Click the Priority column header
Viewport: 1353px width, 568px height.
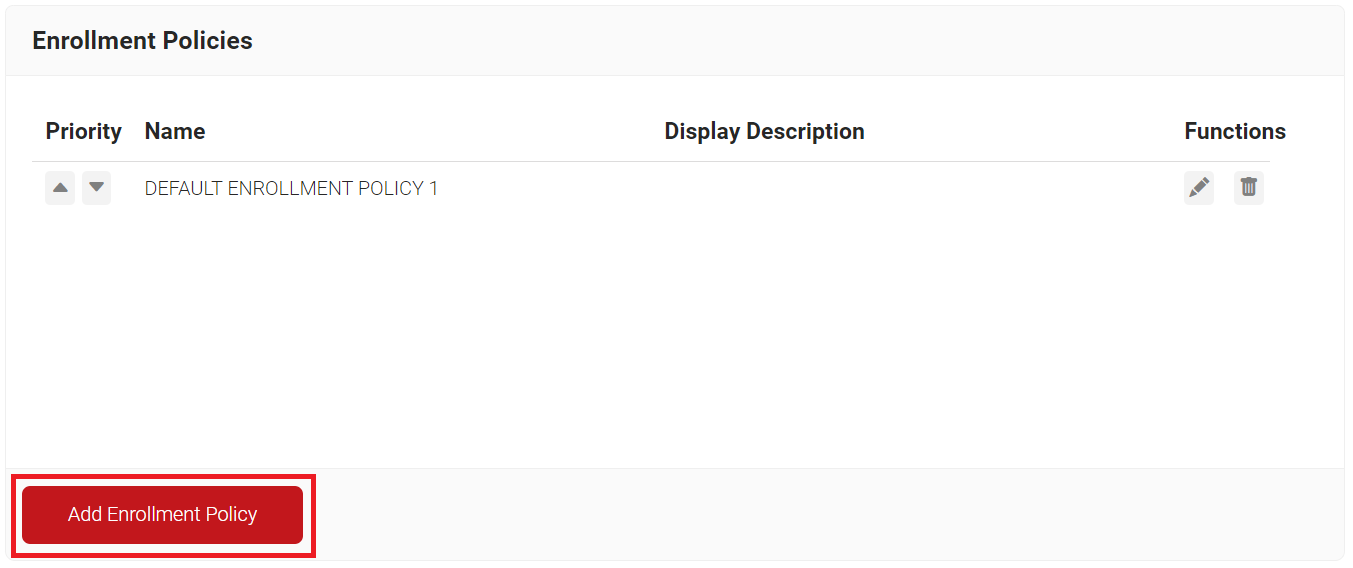[83, 131]
